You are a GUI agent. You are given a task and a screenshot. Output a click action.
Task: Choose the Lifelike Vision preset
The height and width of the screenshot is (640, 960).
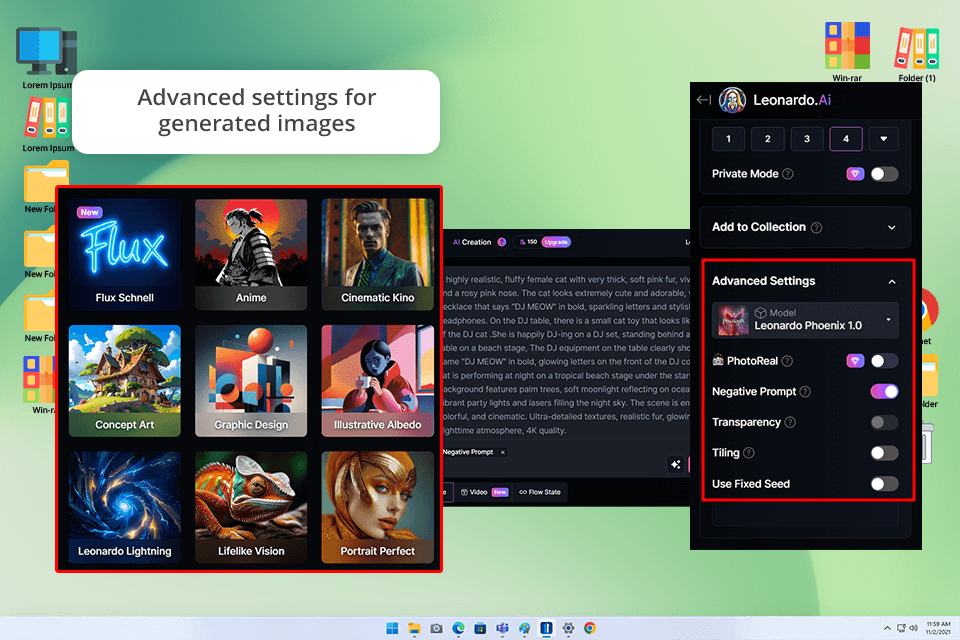(x=251, y=507)
